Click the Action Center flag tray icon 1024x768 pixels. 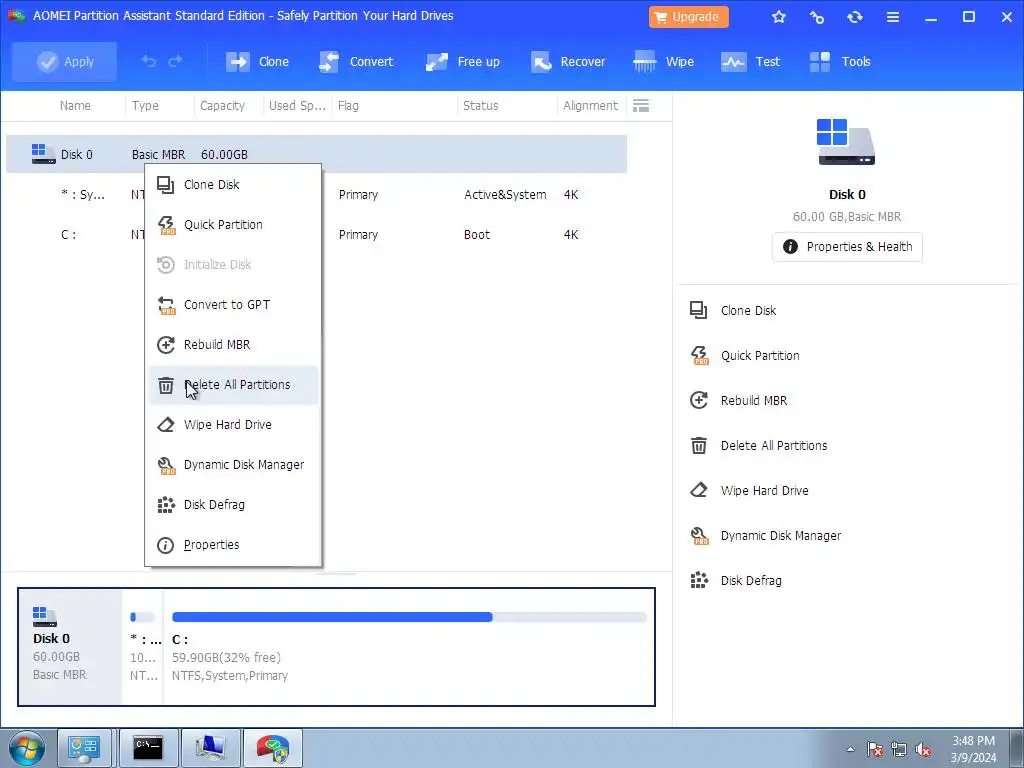875,749
